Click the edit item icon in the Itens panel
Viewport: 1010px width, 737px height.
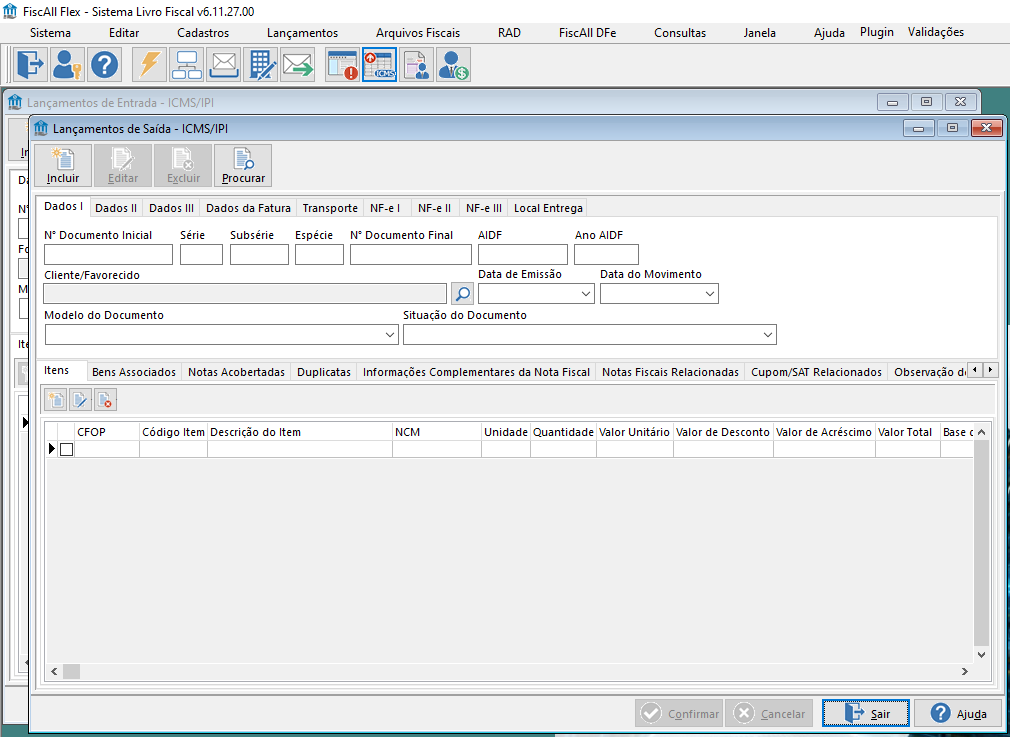(80, 400)
